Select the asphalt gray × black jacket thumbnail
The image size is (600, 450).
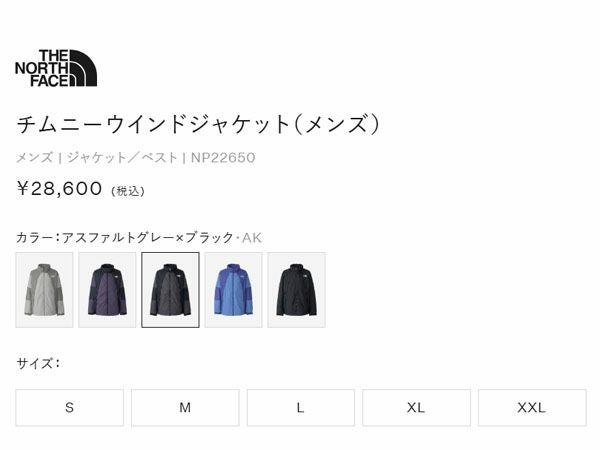170,290
